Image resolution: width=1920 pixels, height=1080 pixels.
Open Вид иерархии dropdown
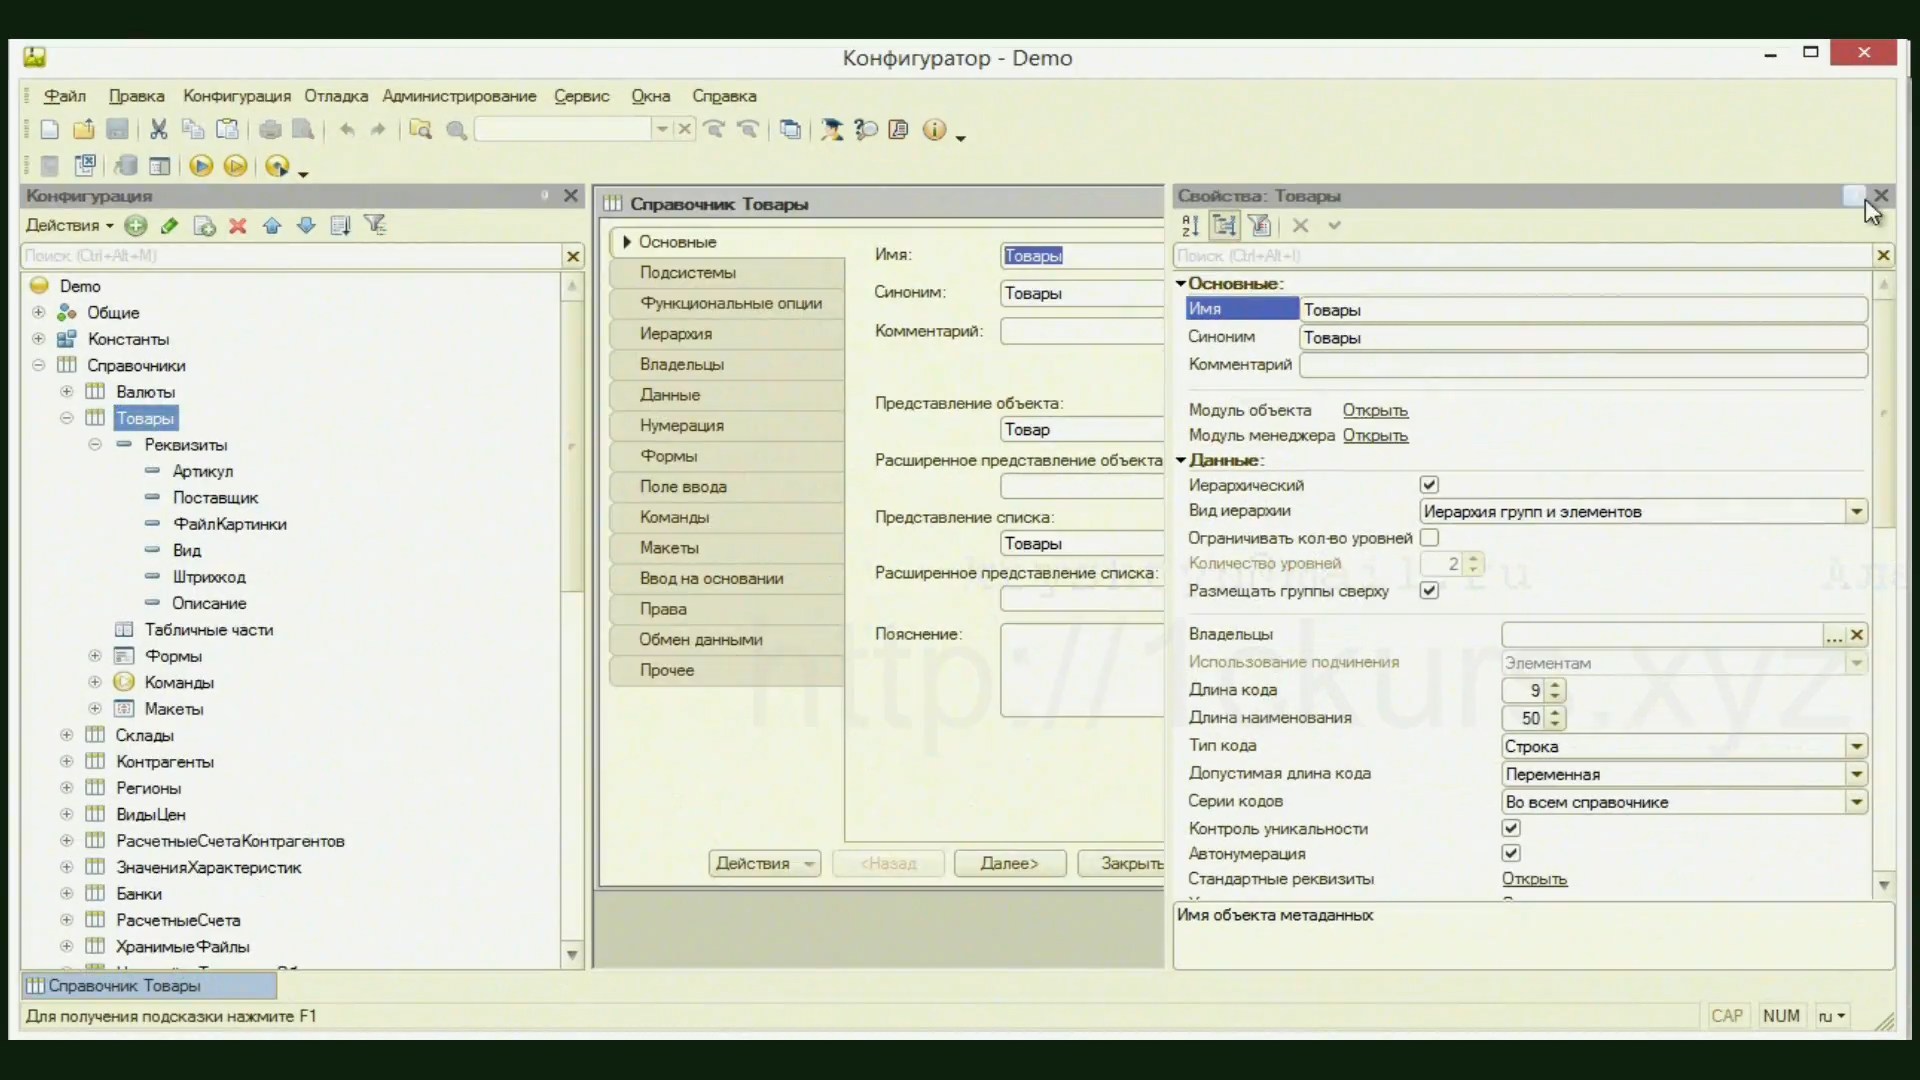point(1856,512)
